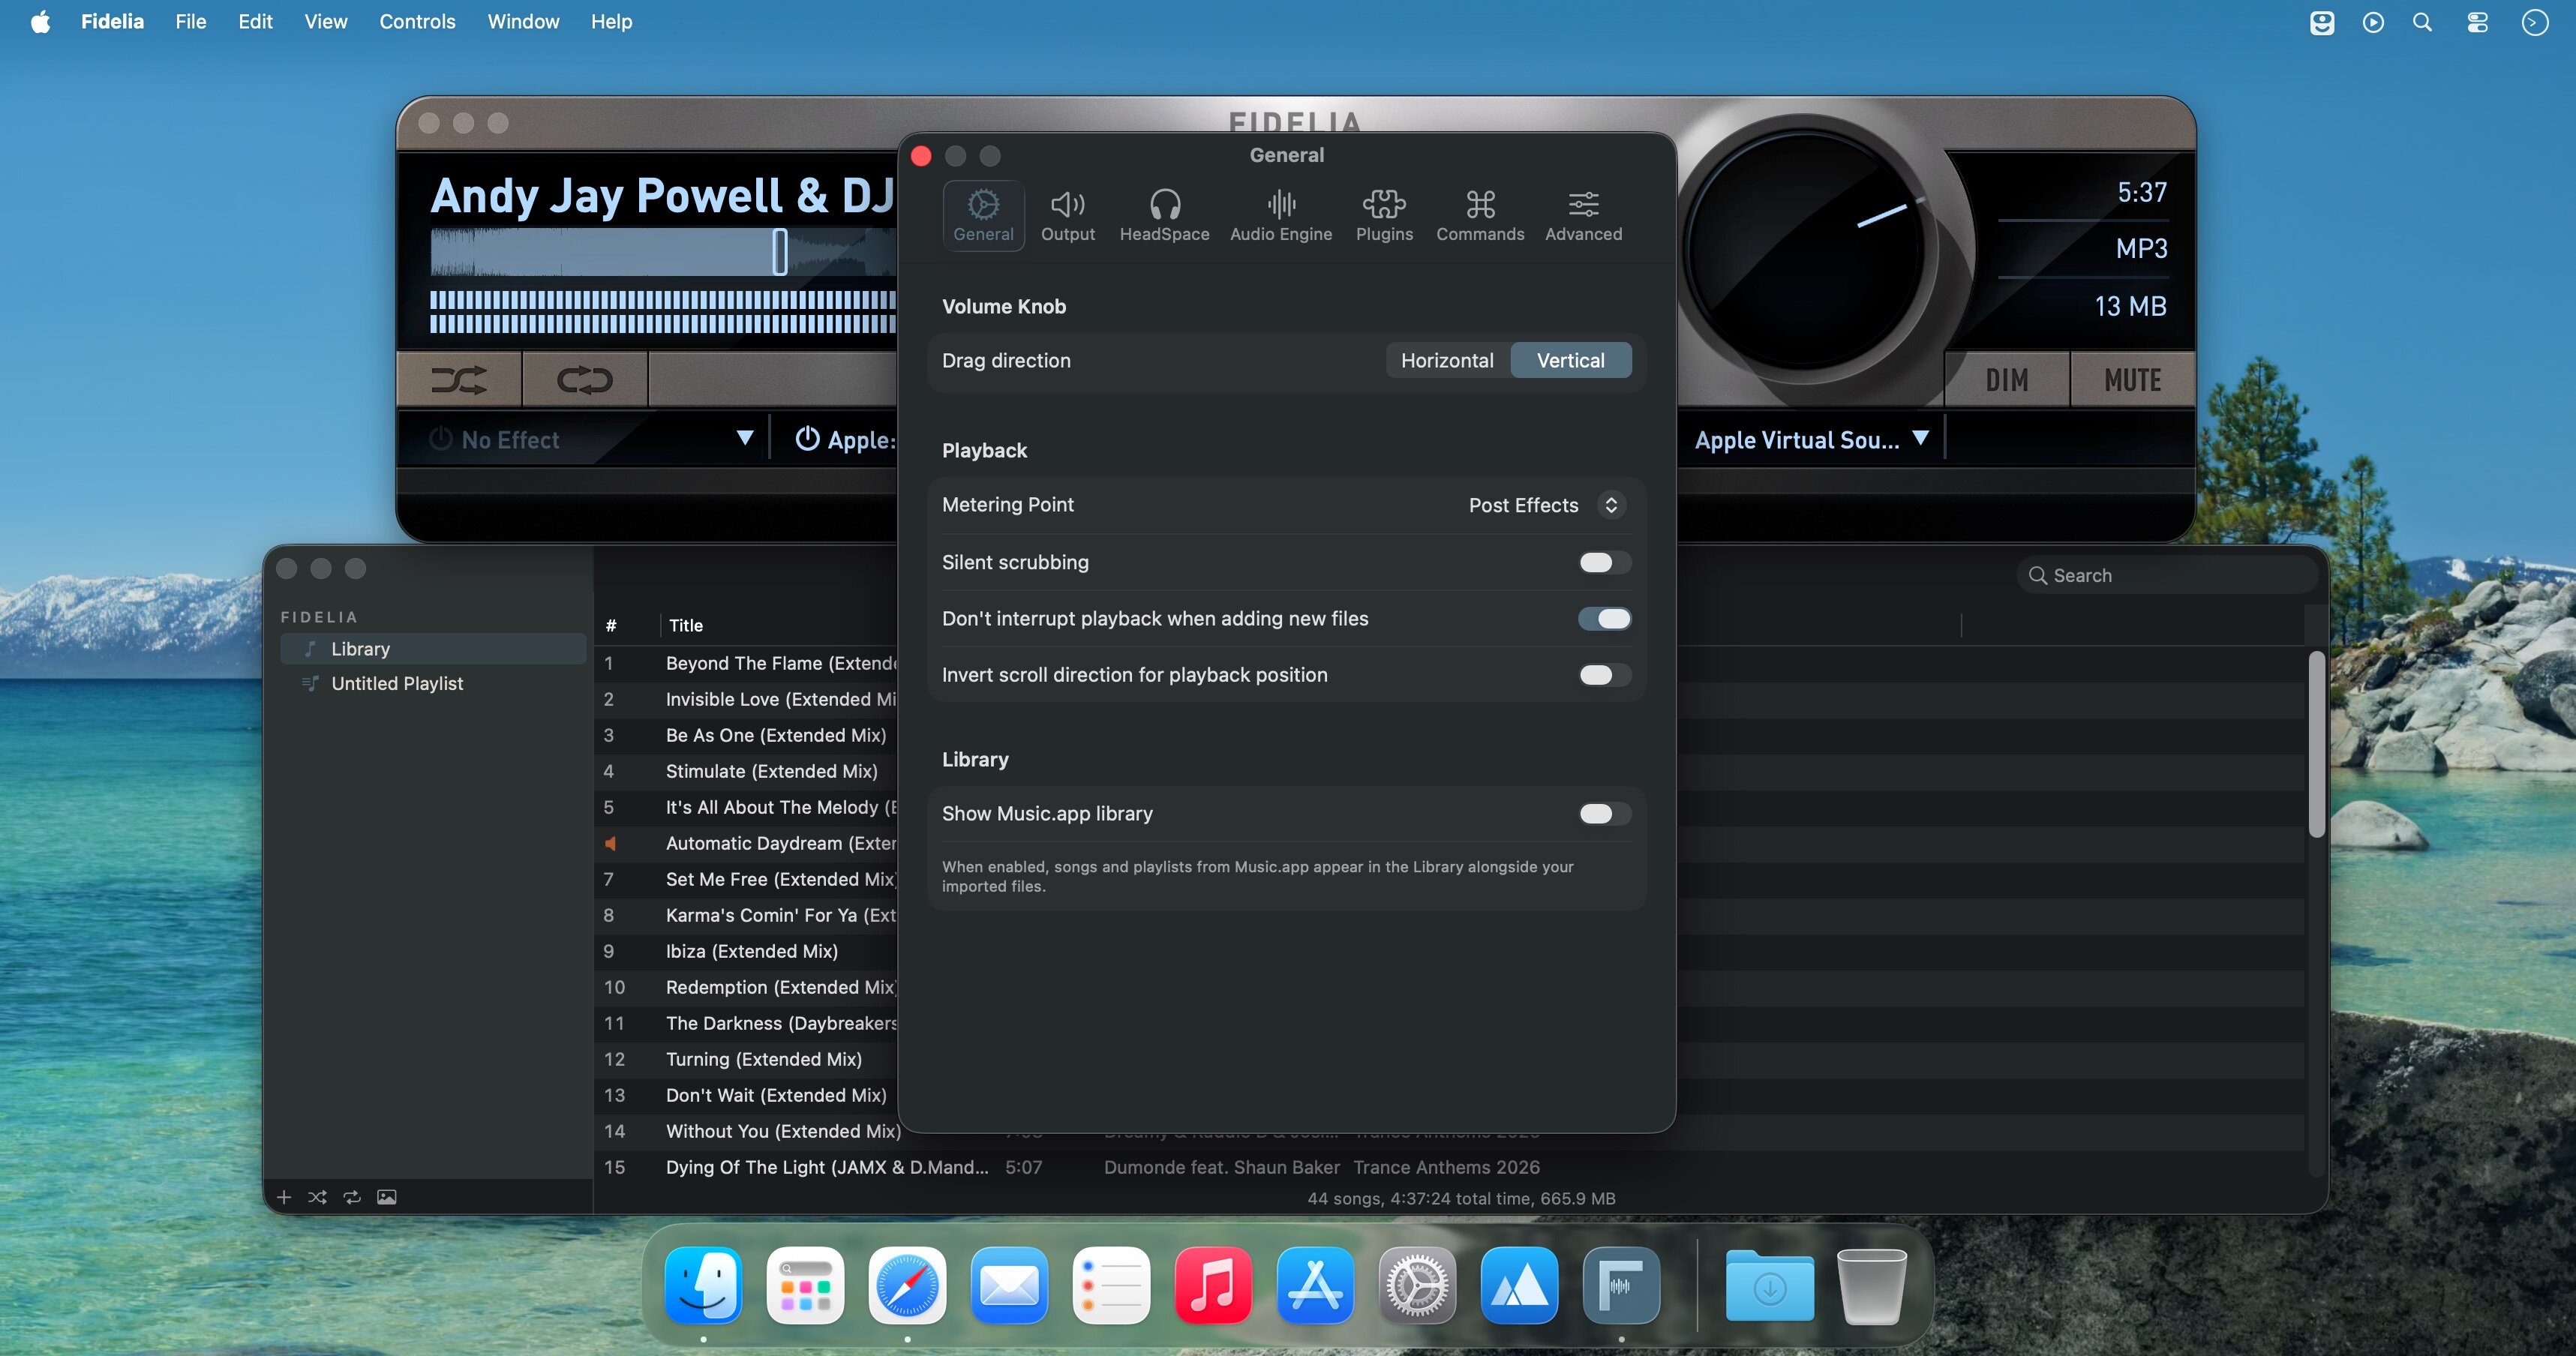
Task: Click the shuffle icon below the sidebar
Action: (x=317, y=1197)
